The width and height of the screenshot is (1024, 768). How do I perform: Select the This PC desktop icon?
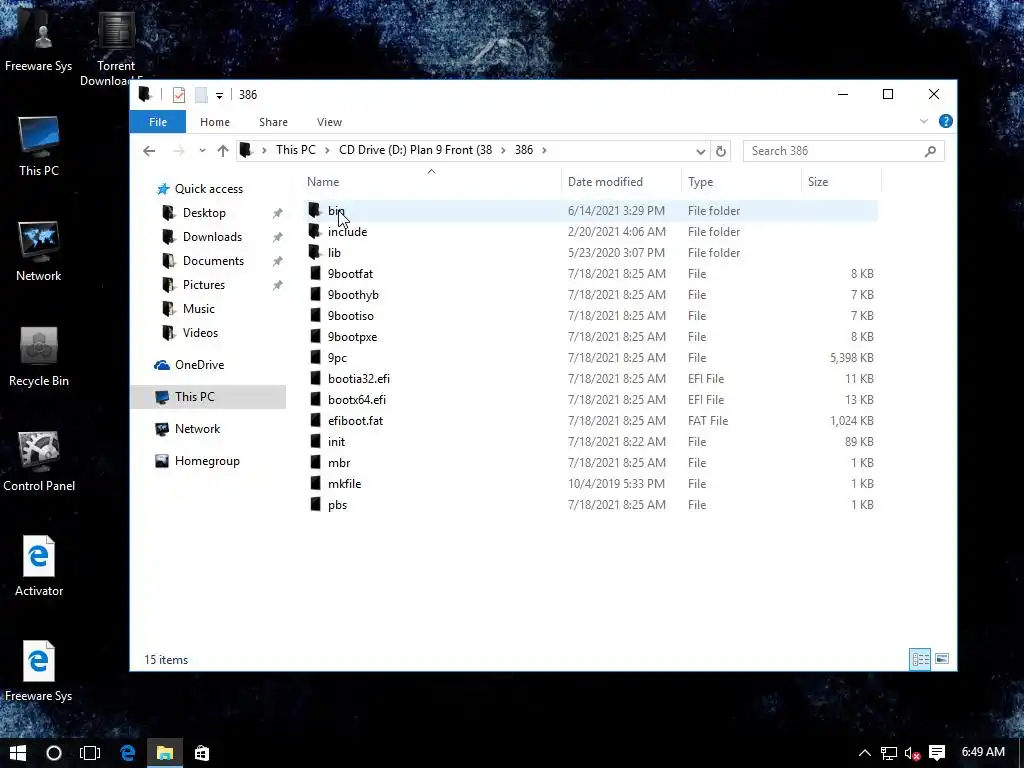39,146
